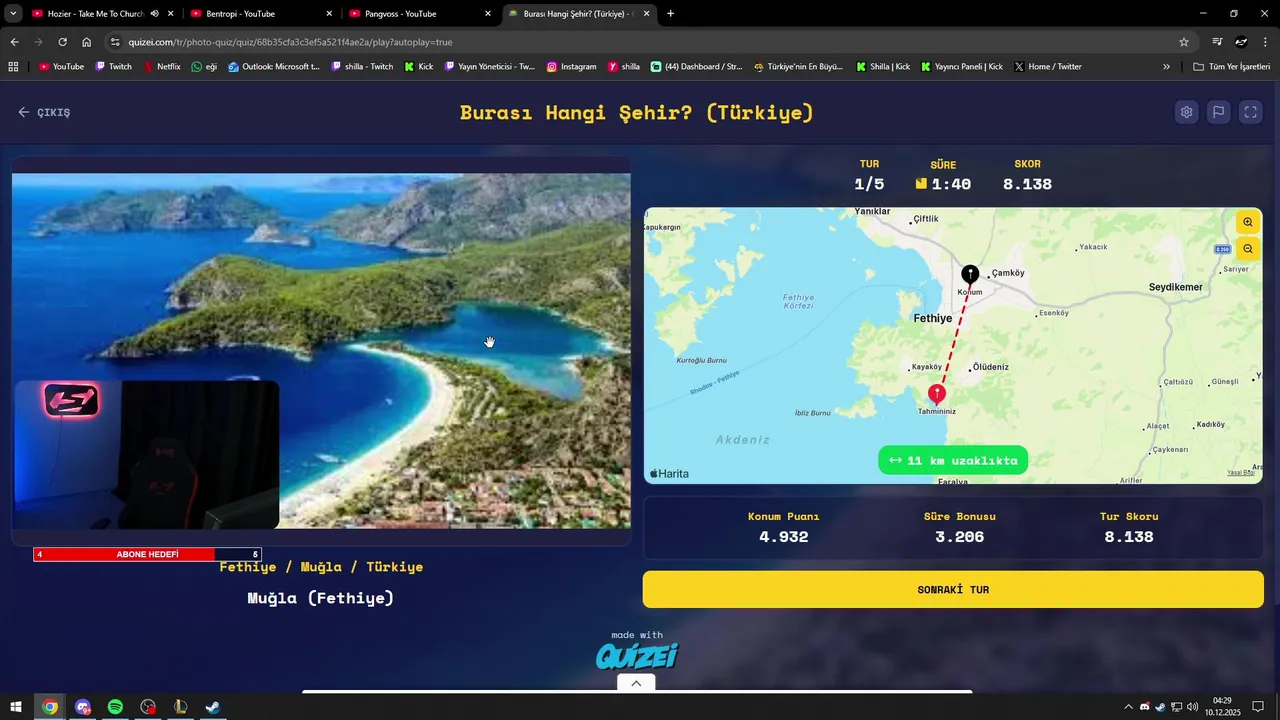Expand the bottom panel chevron
Viewport: 1280px width, 720px height.
636,683
